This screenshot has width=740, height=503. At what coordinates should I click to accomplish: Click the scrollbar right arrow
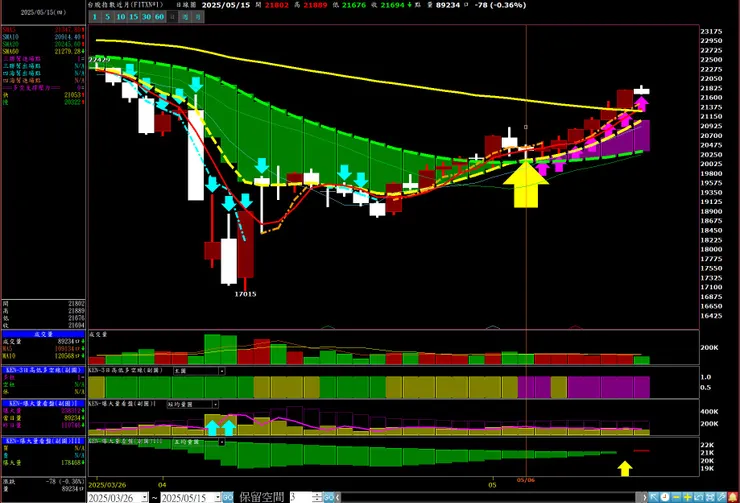644,497
